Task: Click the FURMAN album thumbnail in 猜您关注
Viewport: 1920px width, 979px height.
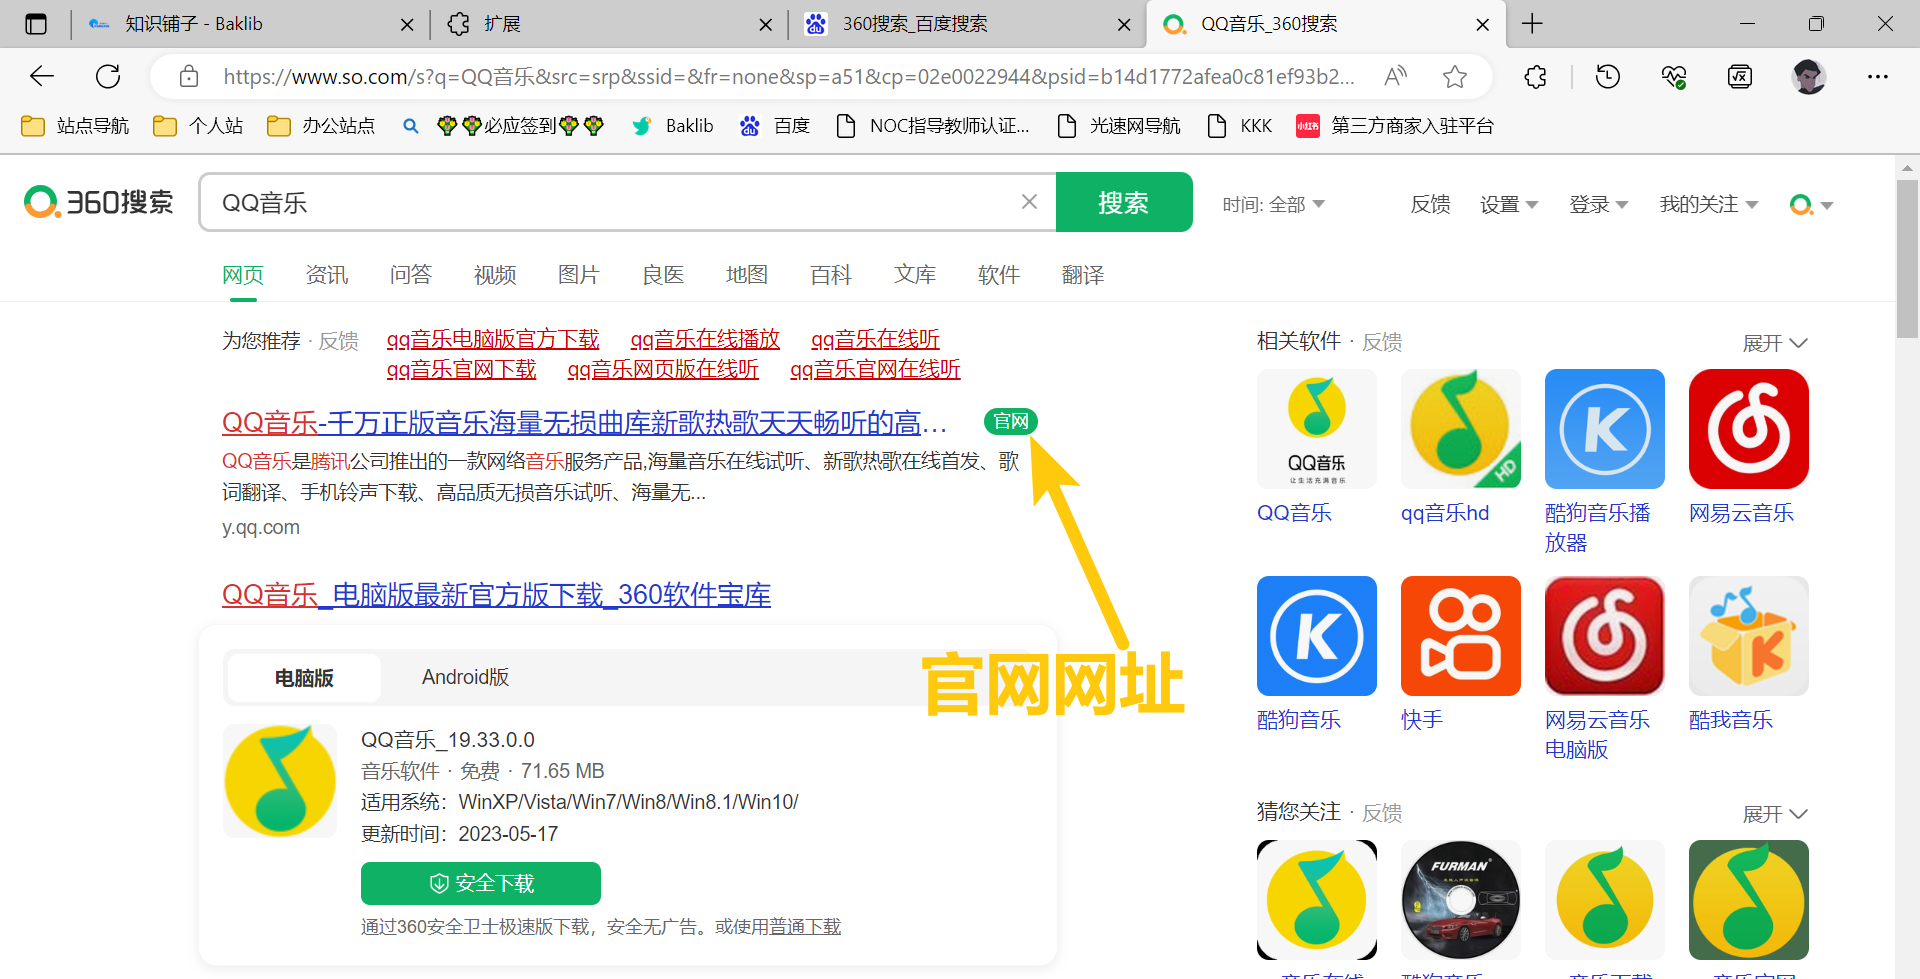Action: point(1461,900)
